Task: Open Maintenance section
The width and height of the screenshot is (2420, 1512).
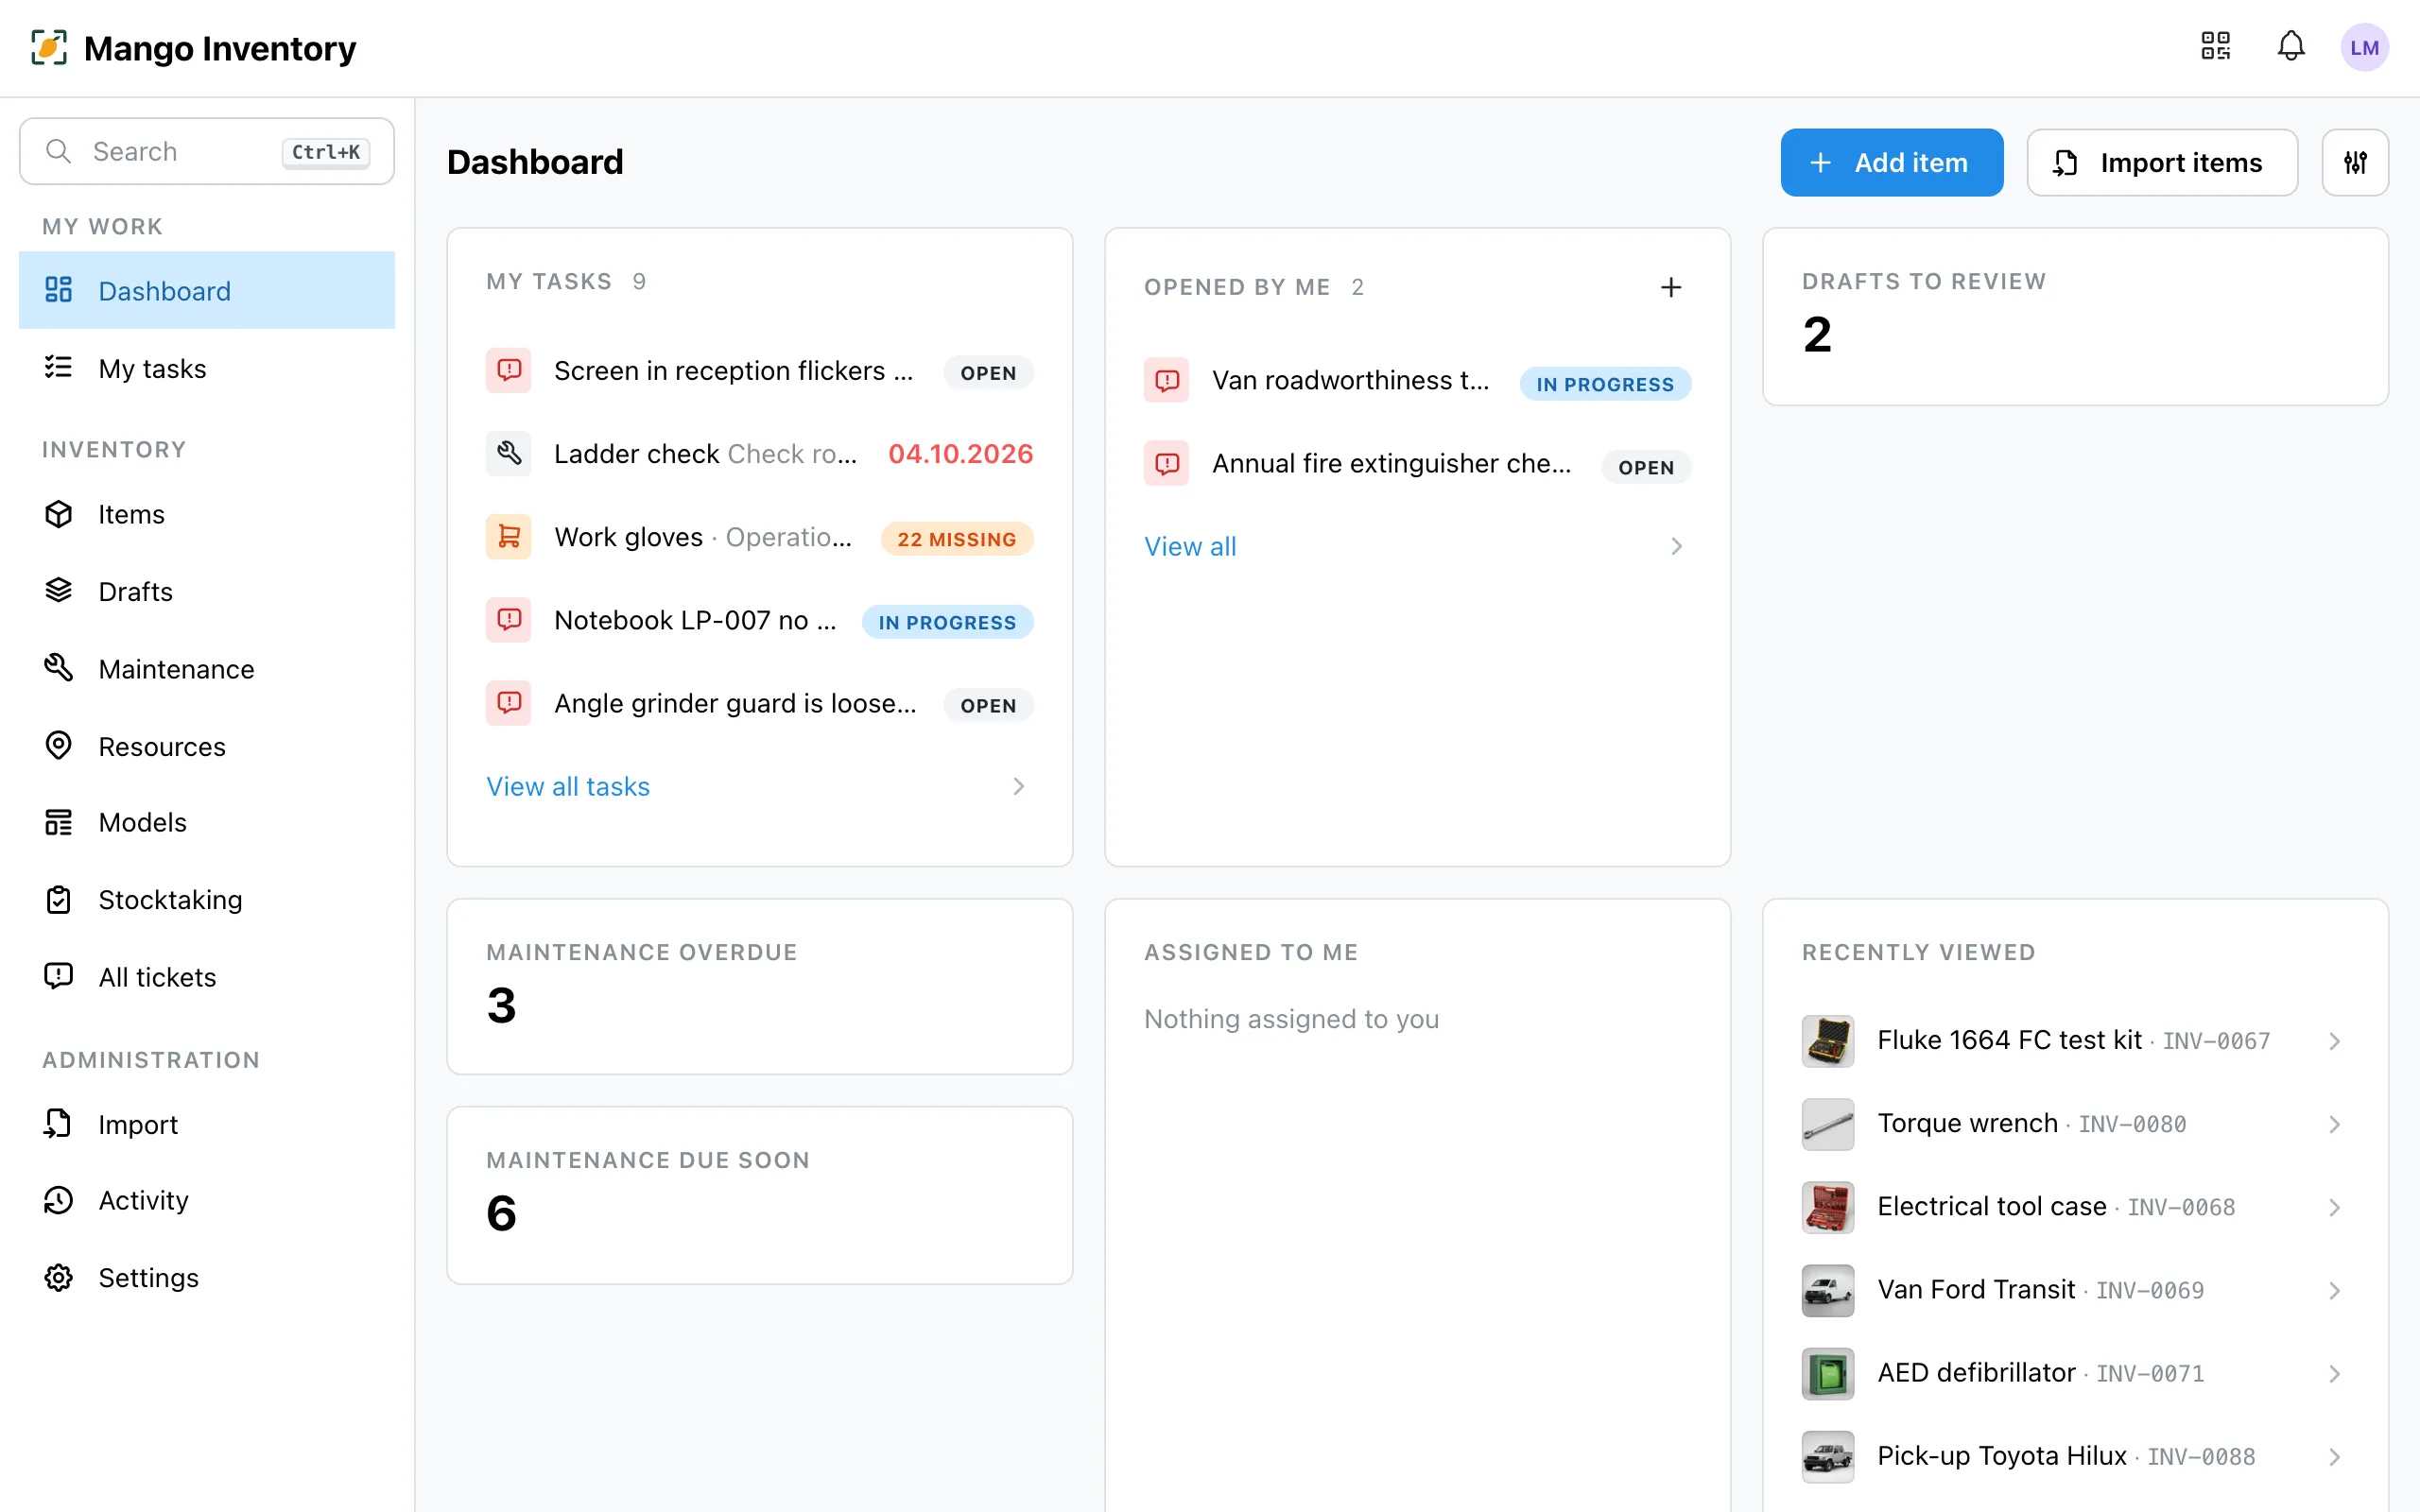Action: pyautogui.click(x=207, y=668)
